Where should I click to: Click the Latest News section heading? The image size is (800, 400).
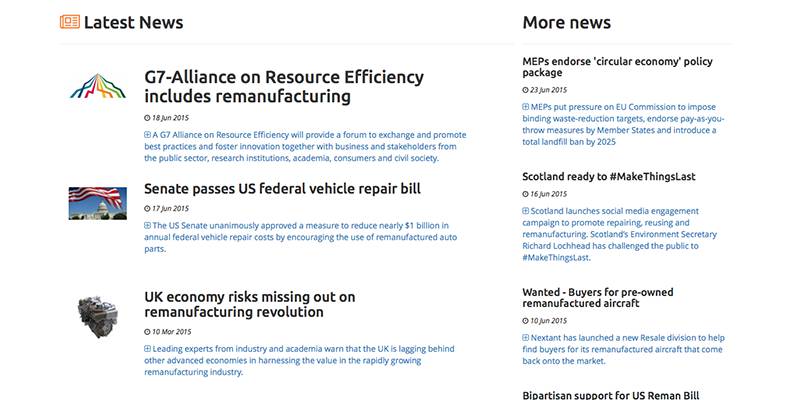pos(133,22)
